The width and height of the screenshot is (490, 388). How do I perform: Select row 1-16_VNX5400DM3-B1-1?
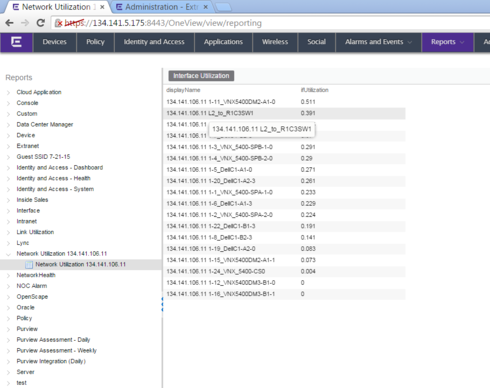point(285,294)
